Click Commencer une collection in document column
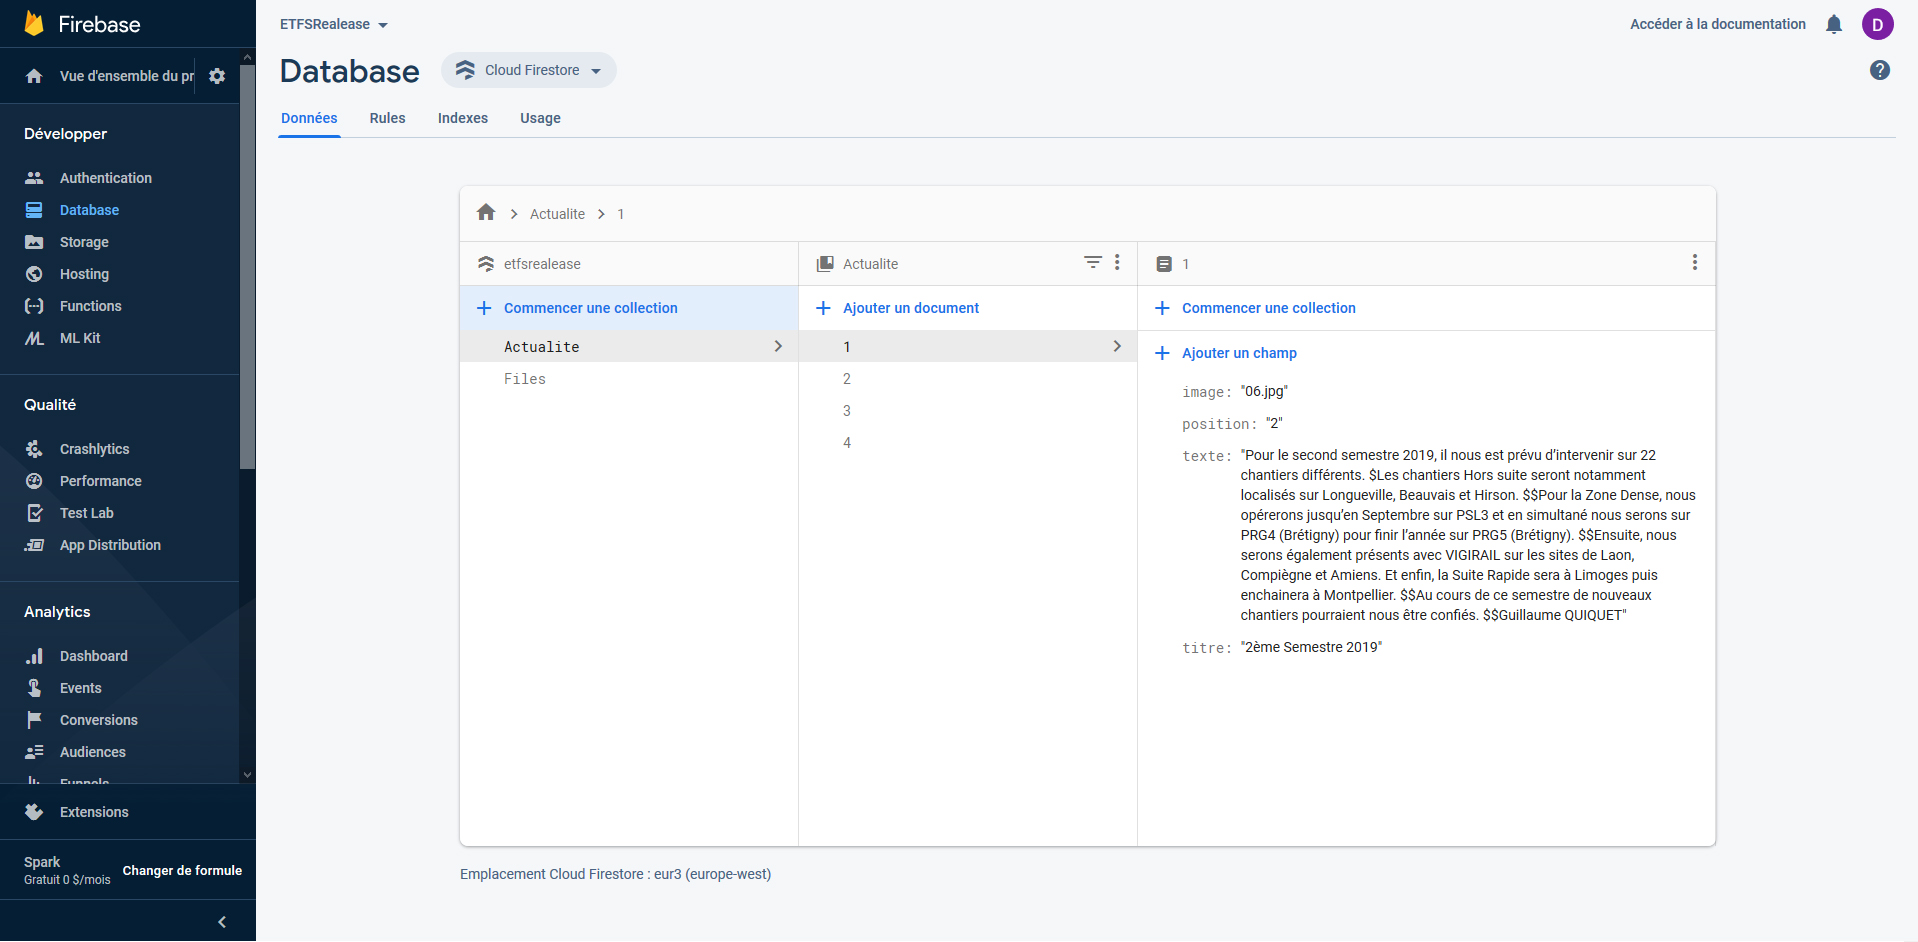Screen dimensions: 1918x942 click(1268, 308)
